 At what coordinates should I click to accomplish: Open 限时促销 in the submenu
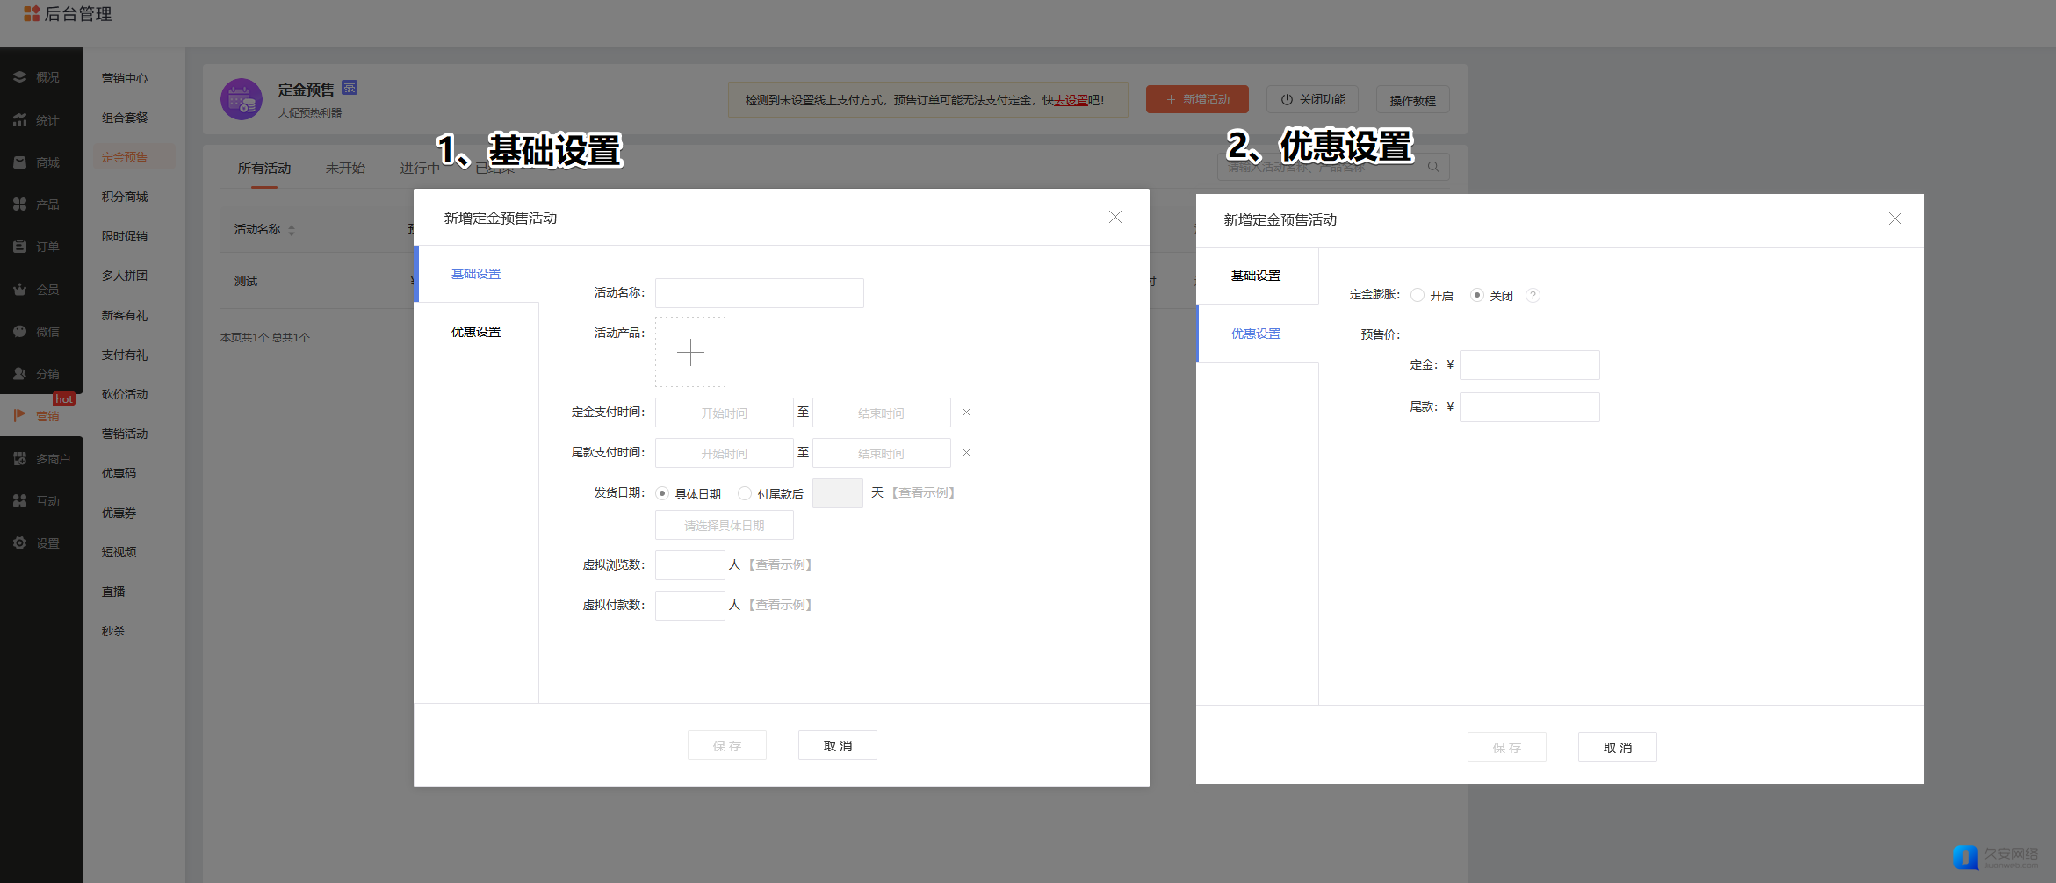[x=125, y=236]
